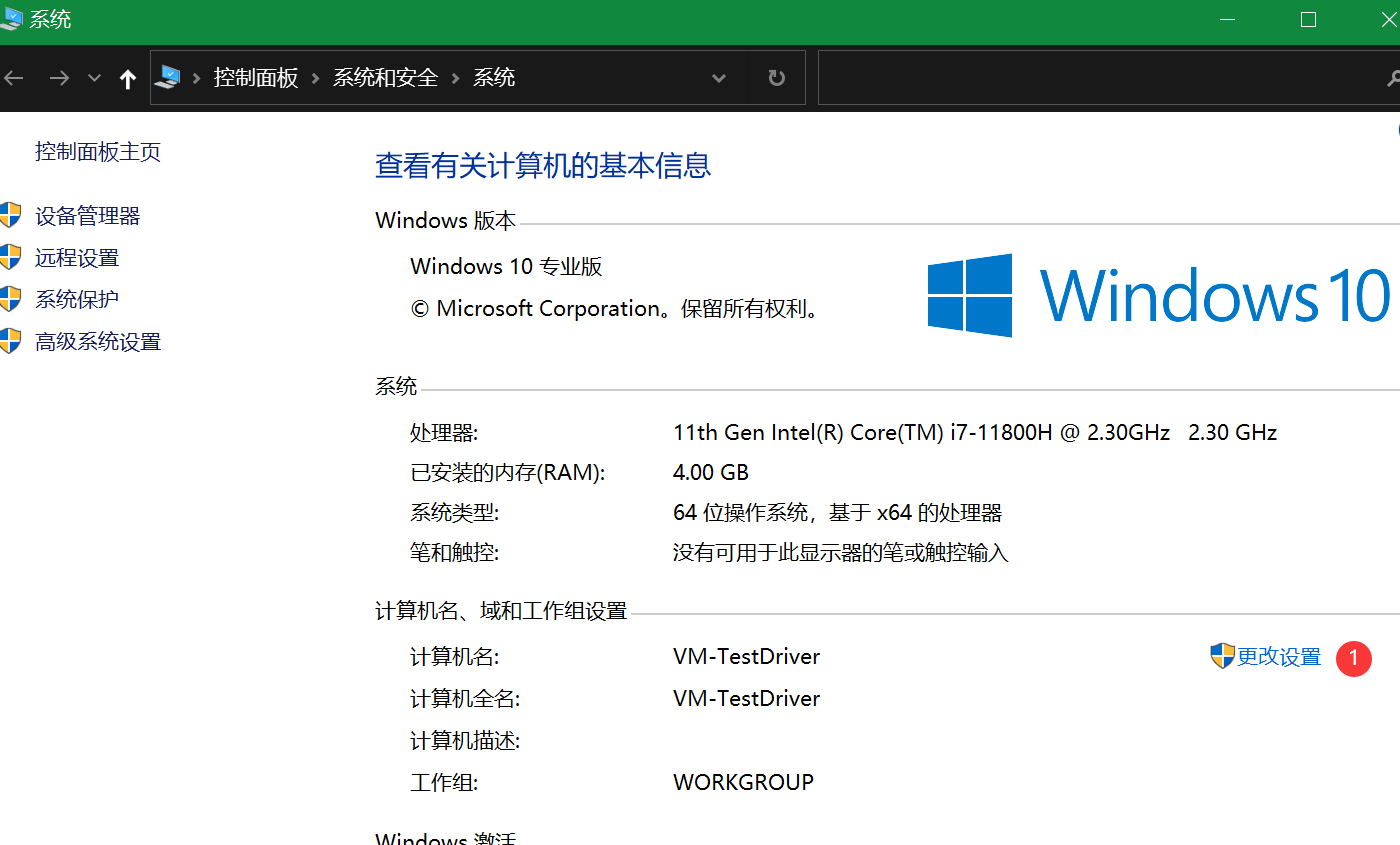The width and height of the screenshot is (1400, 845).
Task: Click the system window title icon
Action: [12, 19]
